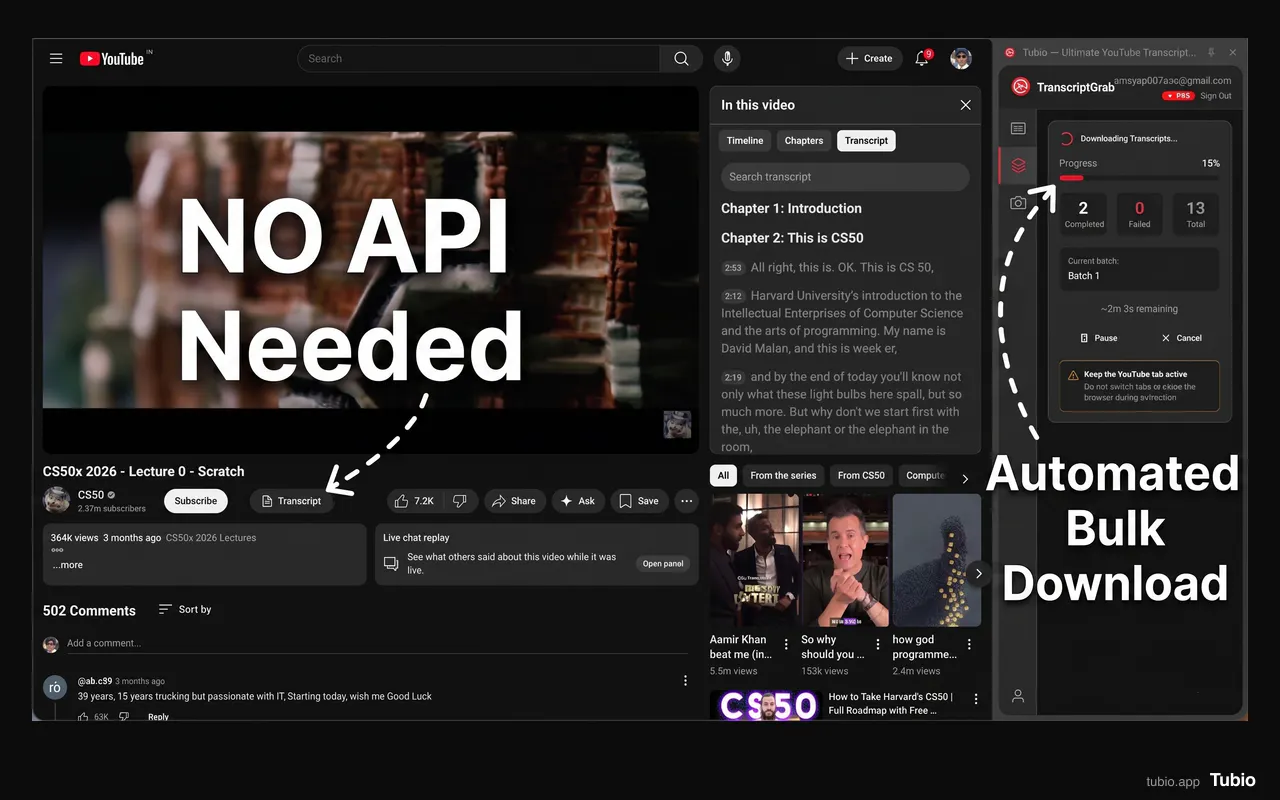
Task: Open the CS50 roadmap video thumbnail
Action: point(765,705)
